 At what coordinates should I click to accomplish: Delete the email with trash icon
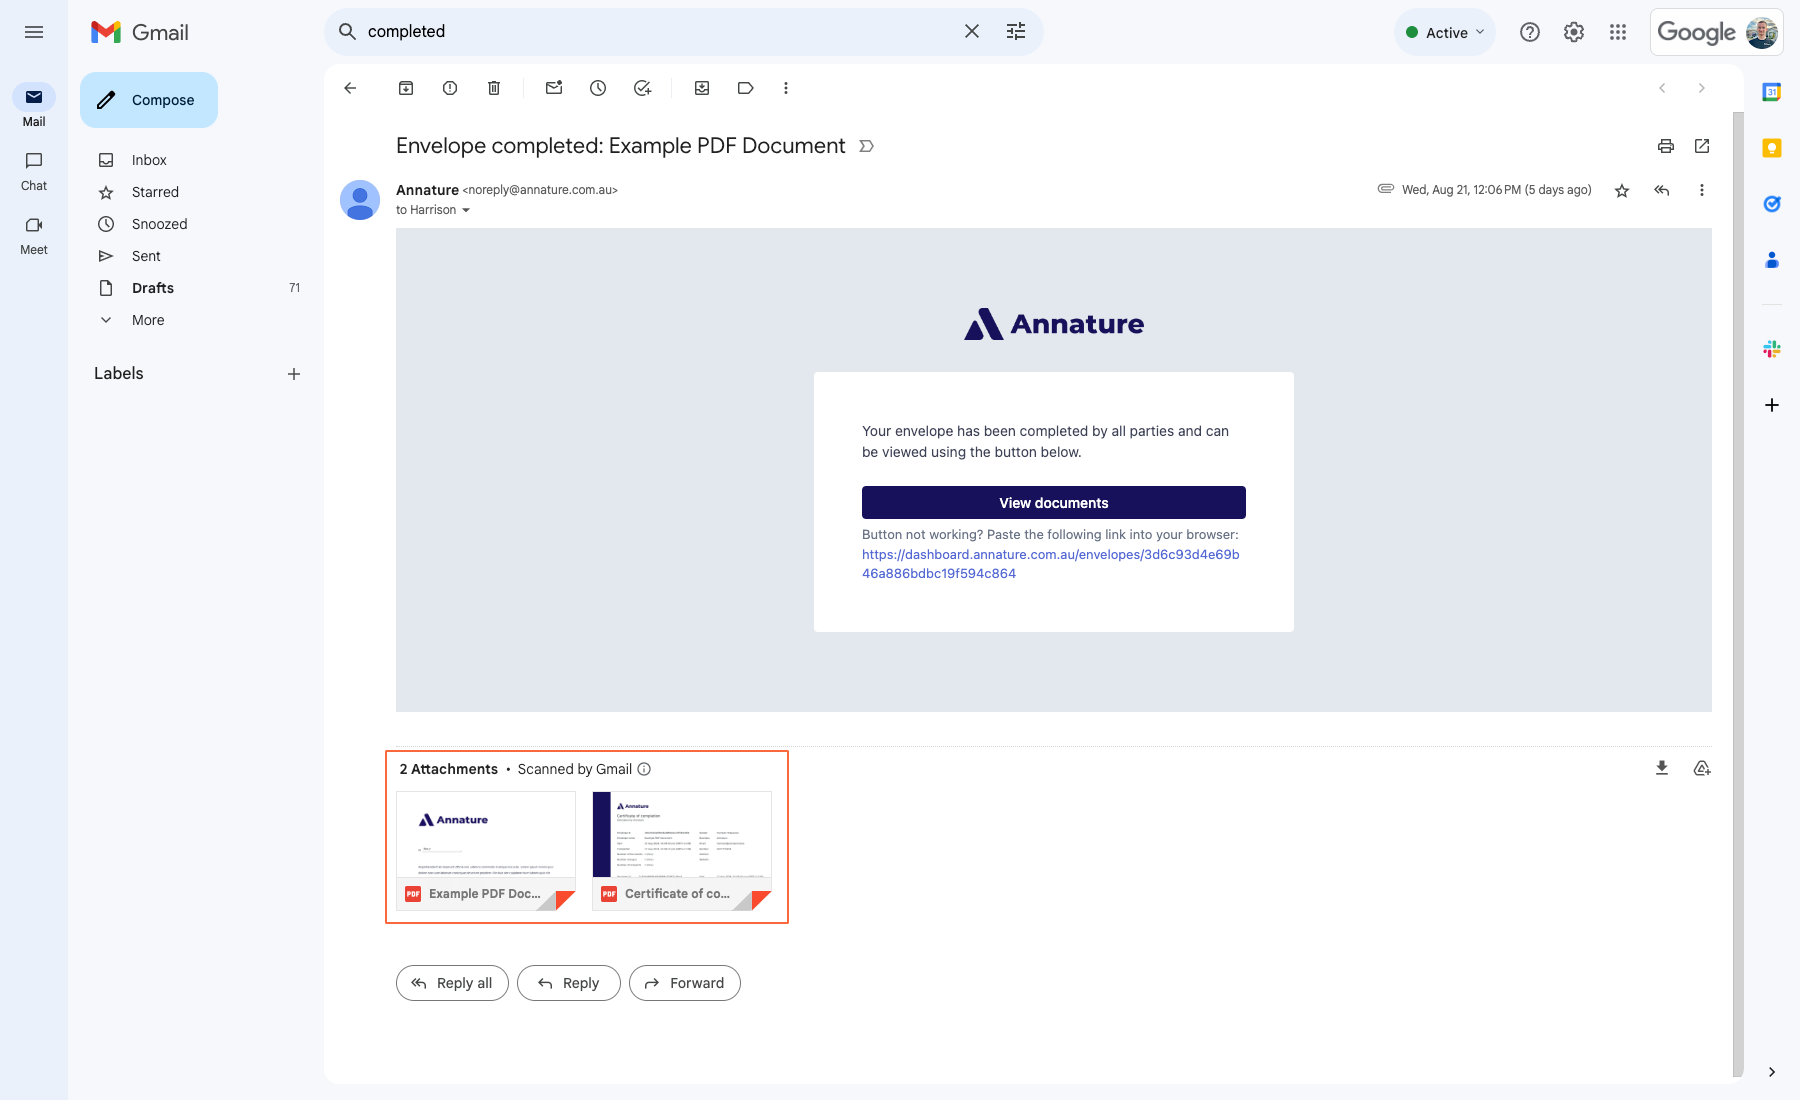494,88
